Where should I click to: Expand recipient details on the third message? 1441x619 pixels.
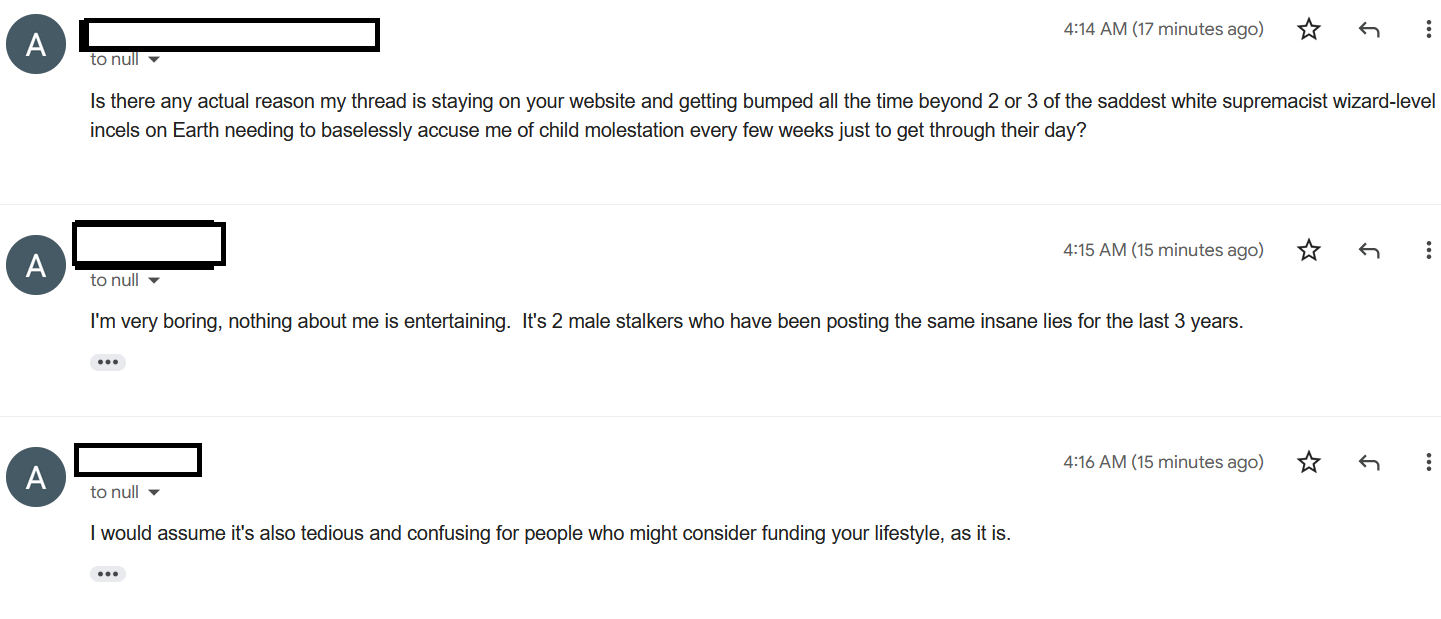tap(154, 493)
